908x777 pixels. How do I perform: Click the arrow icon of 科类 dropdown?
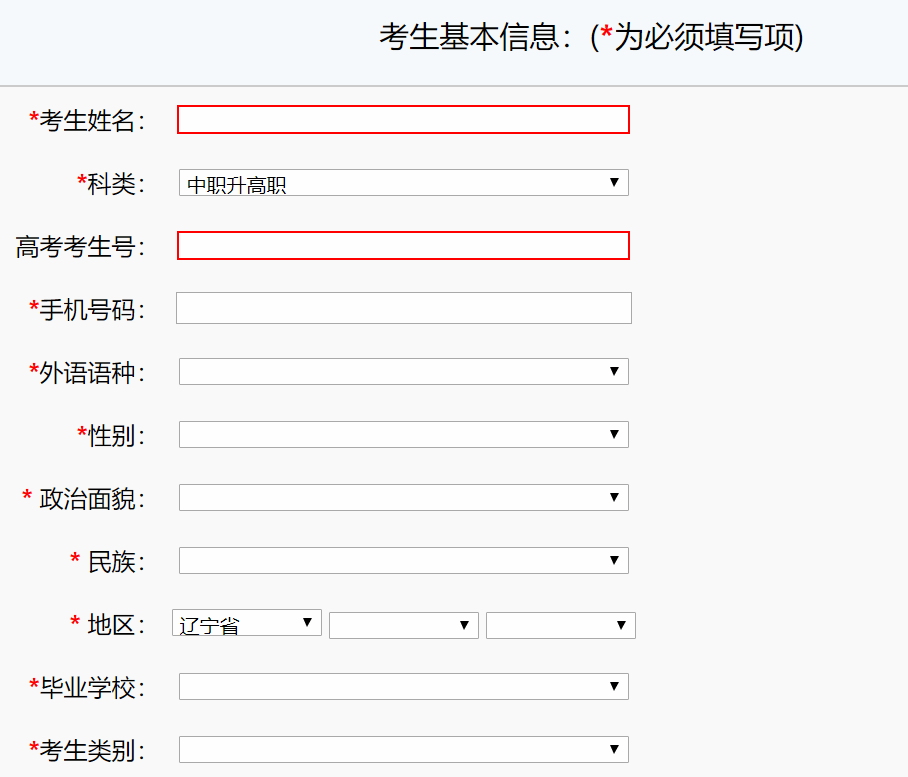(614, 183)
